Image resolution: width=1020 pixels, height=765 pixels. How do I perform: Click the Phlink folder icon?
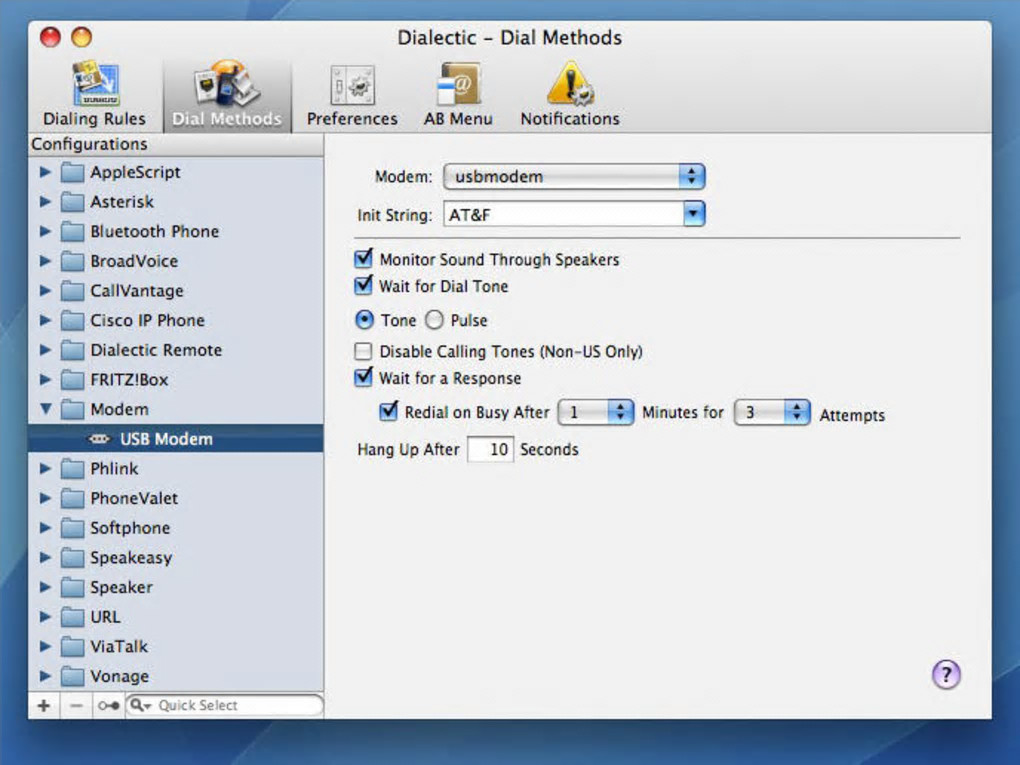[72, 468]
